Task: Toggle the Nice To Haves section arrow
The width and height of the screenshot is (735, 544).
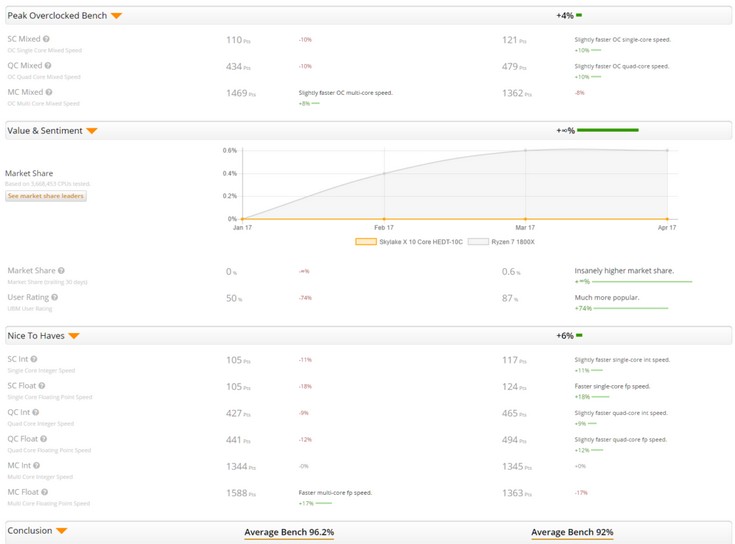Action: 73,336
